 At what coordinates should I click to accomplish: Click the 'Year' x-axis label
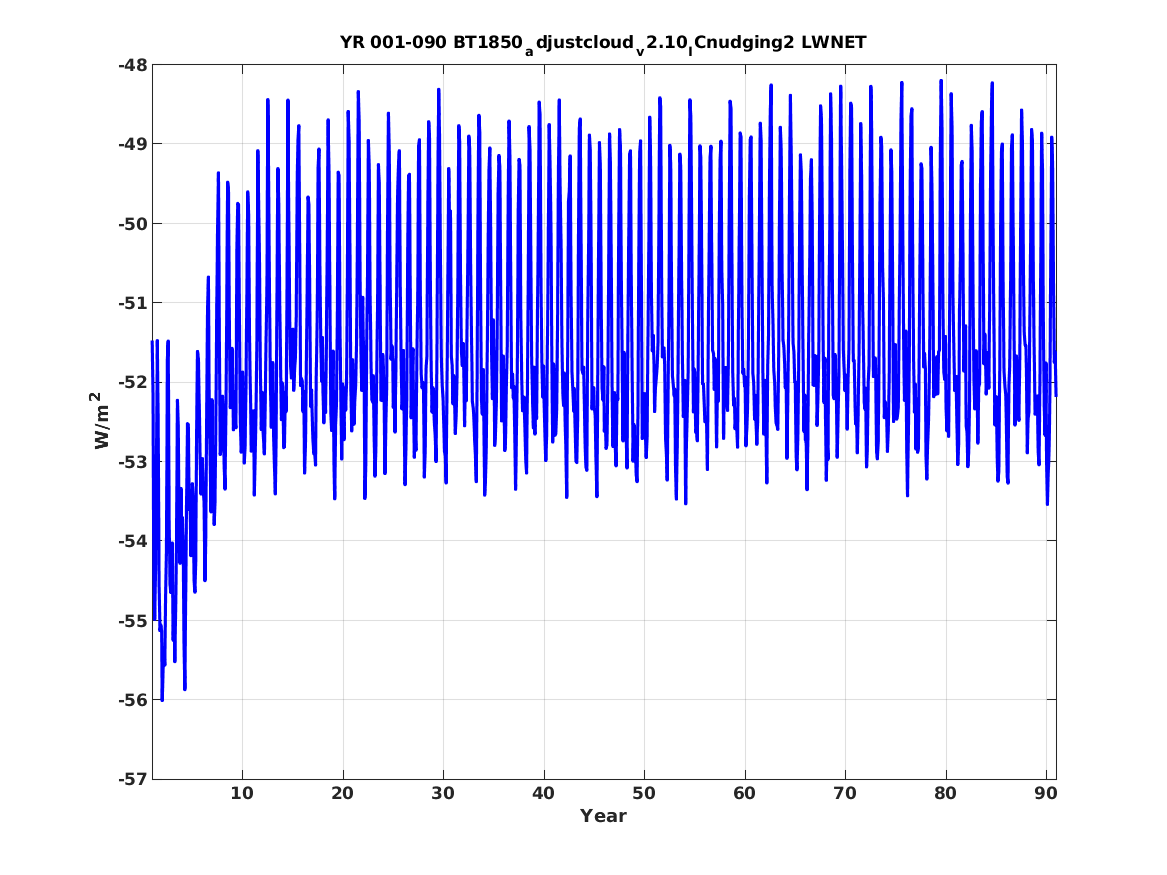point(604,816)
